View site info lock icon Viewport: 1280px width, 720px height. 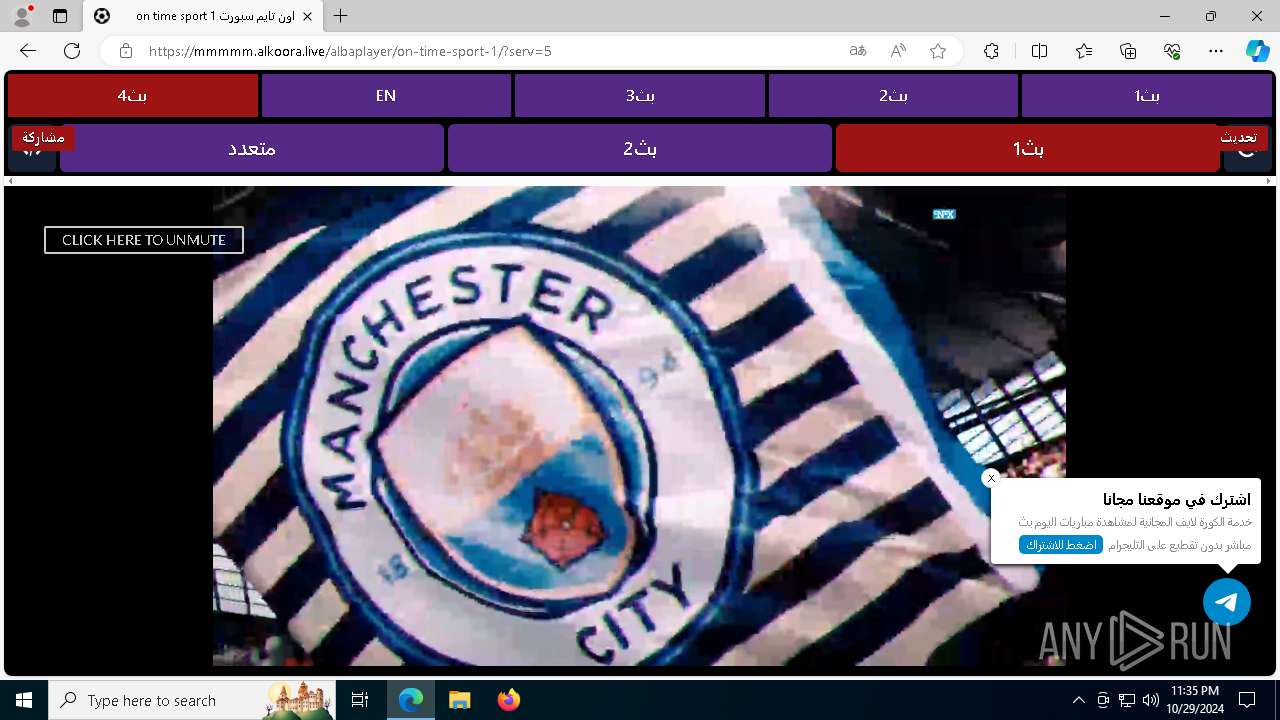coord(125,51)
